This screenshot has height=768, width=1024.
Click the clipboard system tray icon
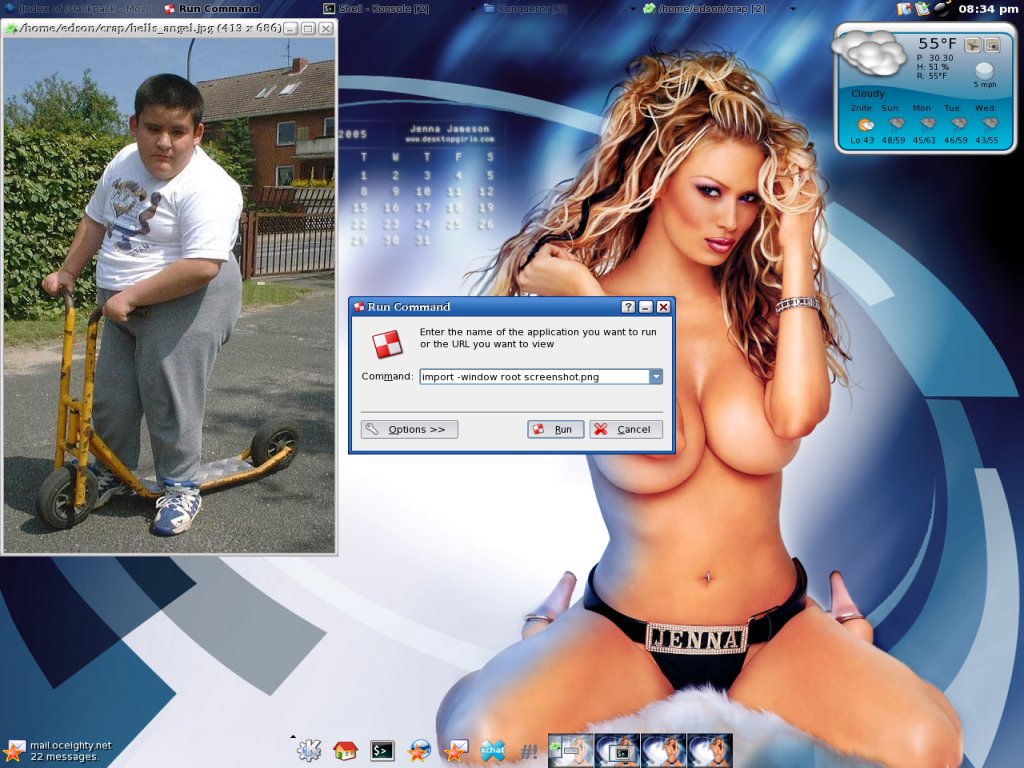pos(922,8)
